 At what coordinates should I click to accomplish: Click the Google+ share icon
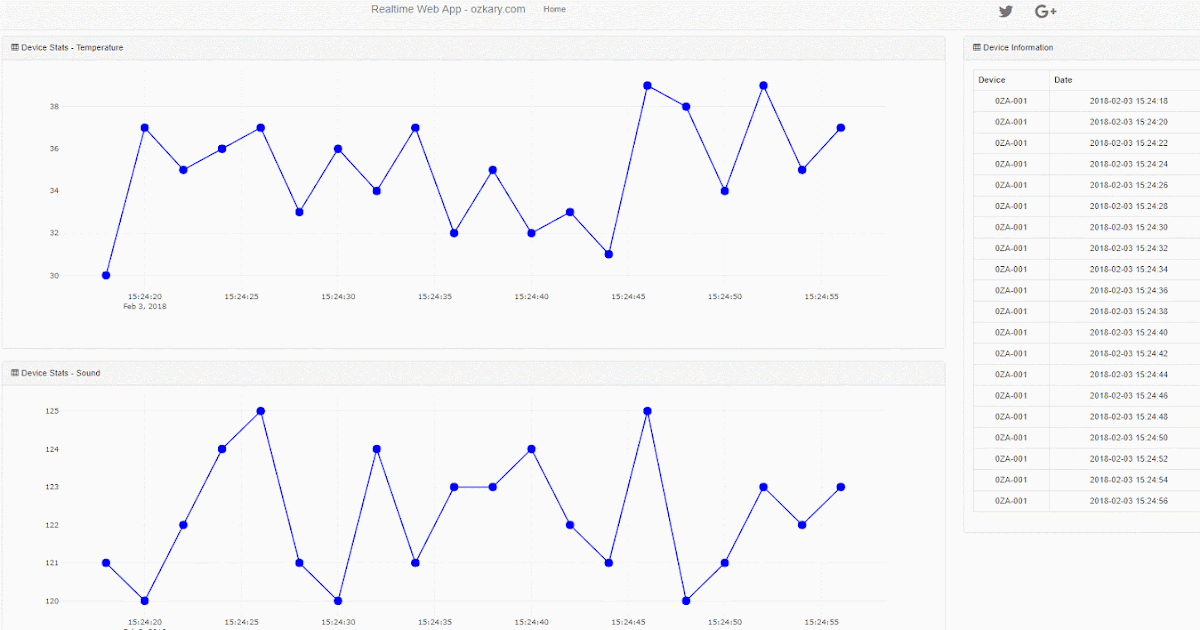(1046, 11)
